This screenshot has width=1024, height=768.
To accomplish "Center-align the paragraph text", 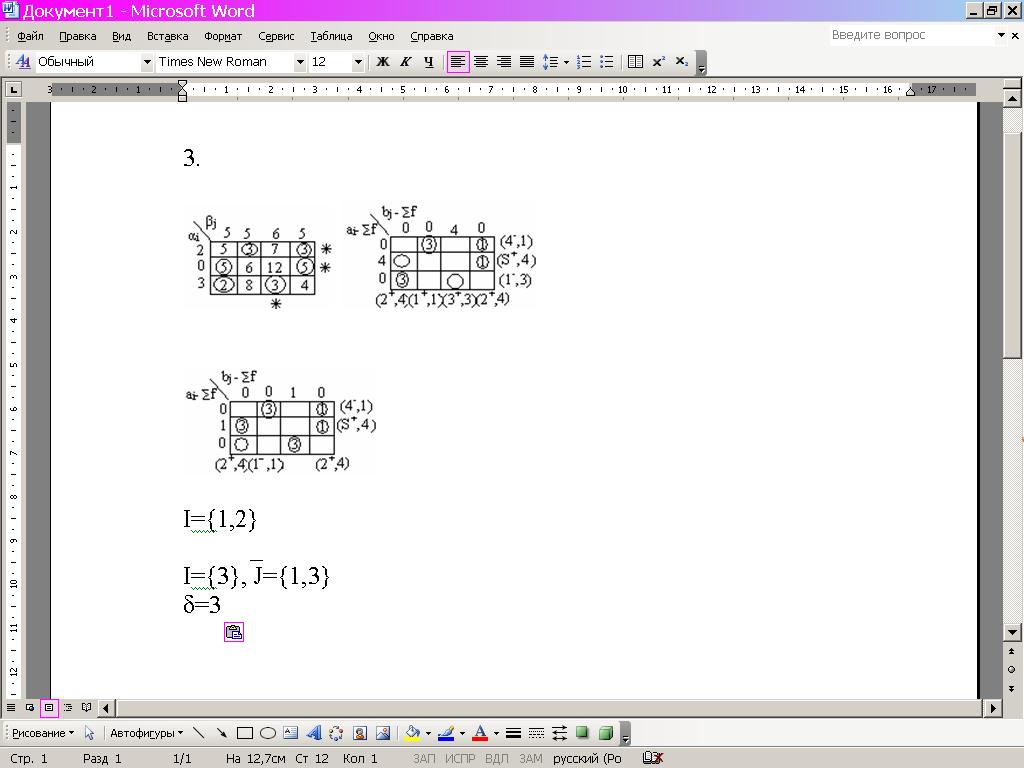I will [x=481, y=62].
